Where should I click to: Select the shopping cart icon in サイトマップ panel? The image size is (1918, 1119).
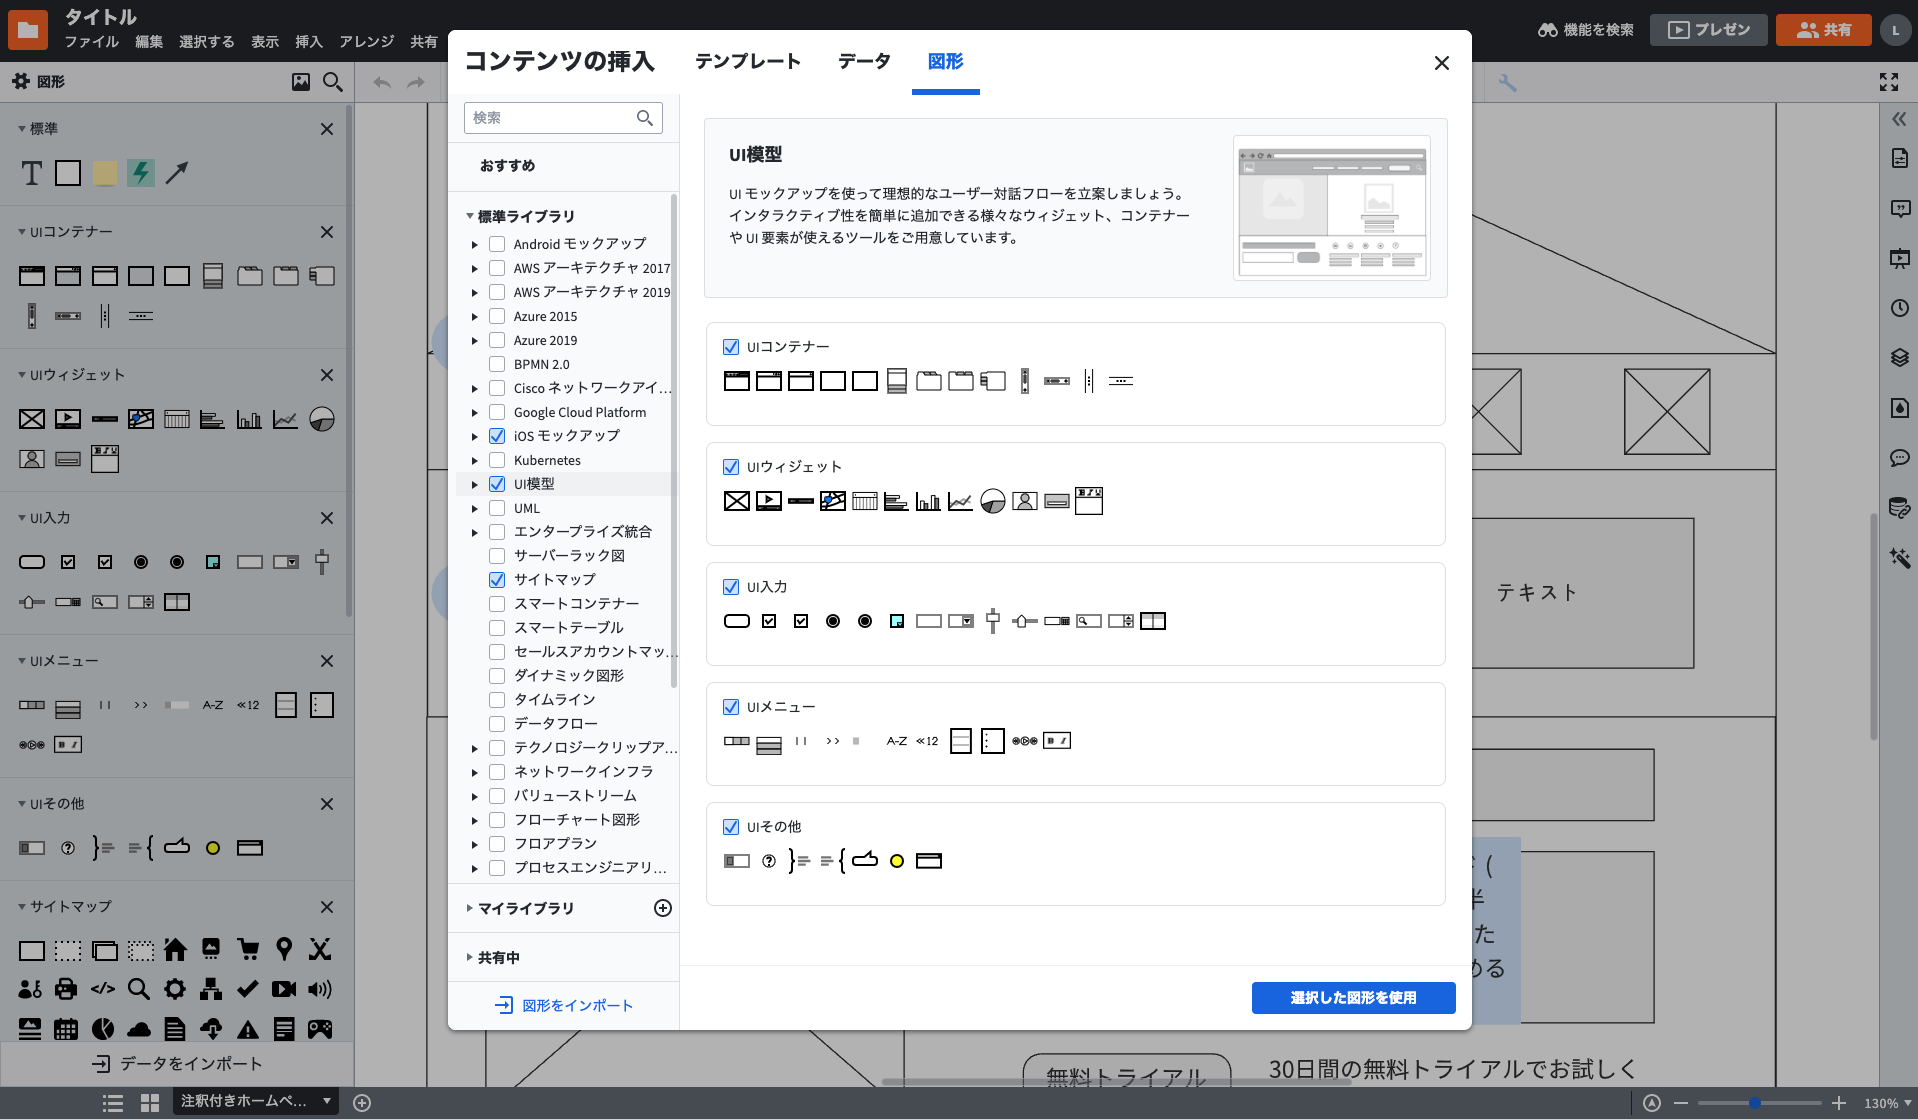248,949
